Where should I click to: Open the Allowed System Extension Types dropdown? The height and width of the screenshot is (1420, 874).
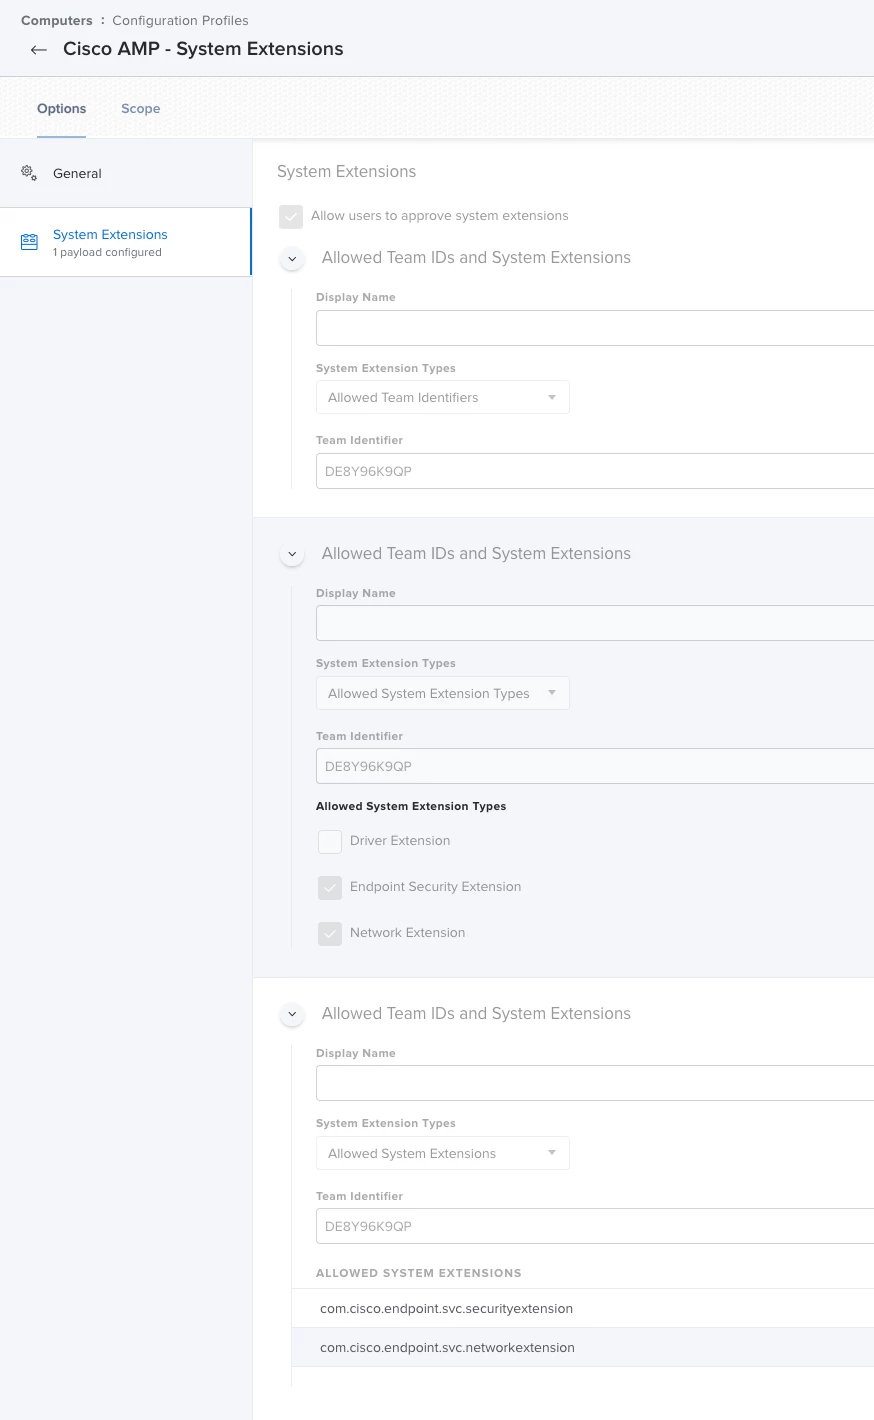point(443,693)
